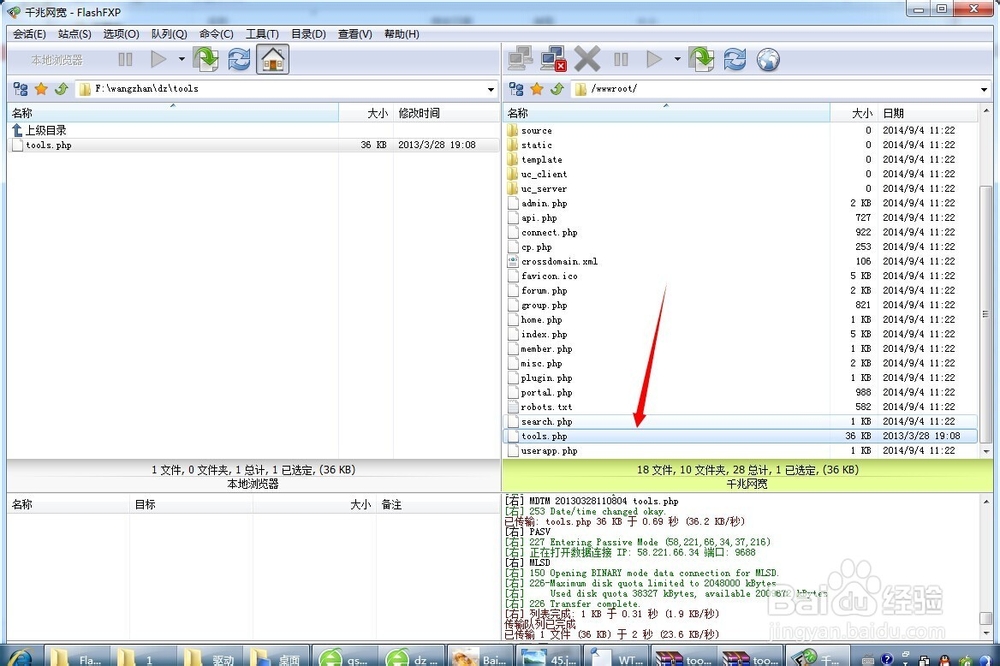Refresh the remote /wwwroot/ file list

(x=735, y=59)
